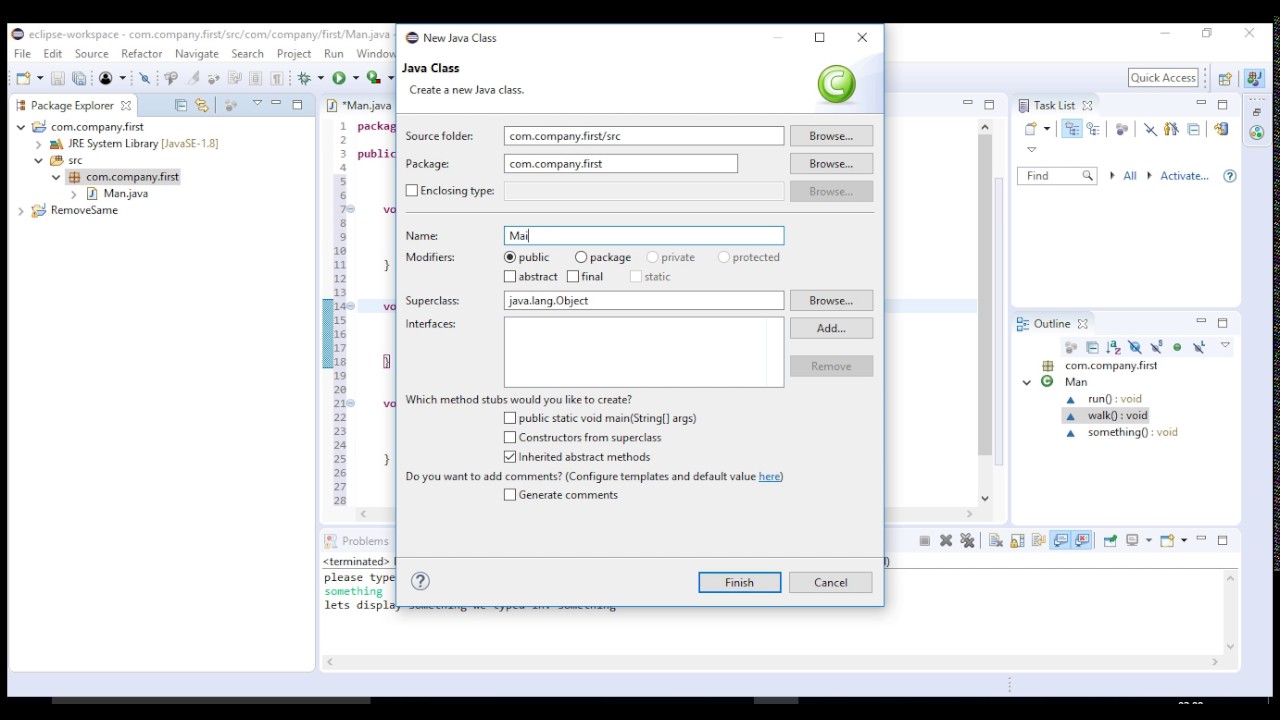
Task: Select the package modifier radio button
Action: [x=581, y=257]
